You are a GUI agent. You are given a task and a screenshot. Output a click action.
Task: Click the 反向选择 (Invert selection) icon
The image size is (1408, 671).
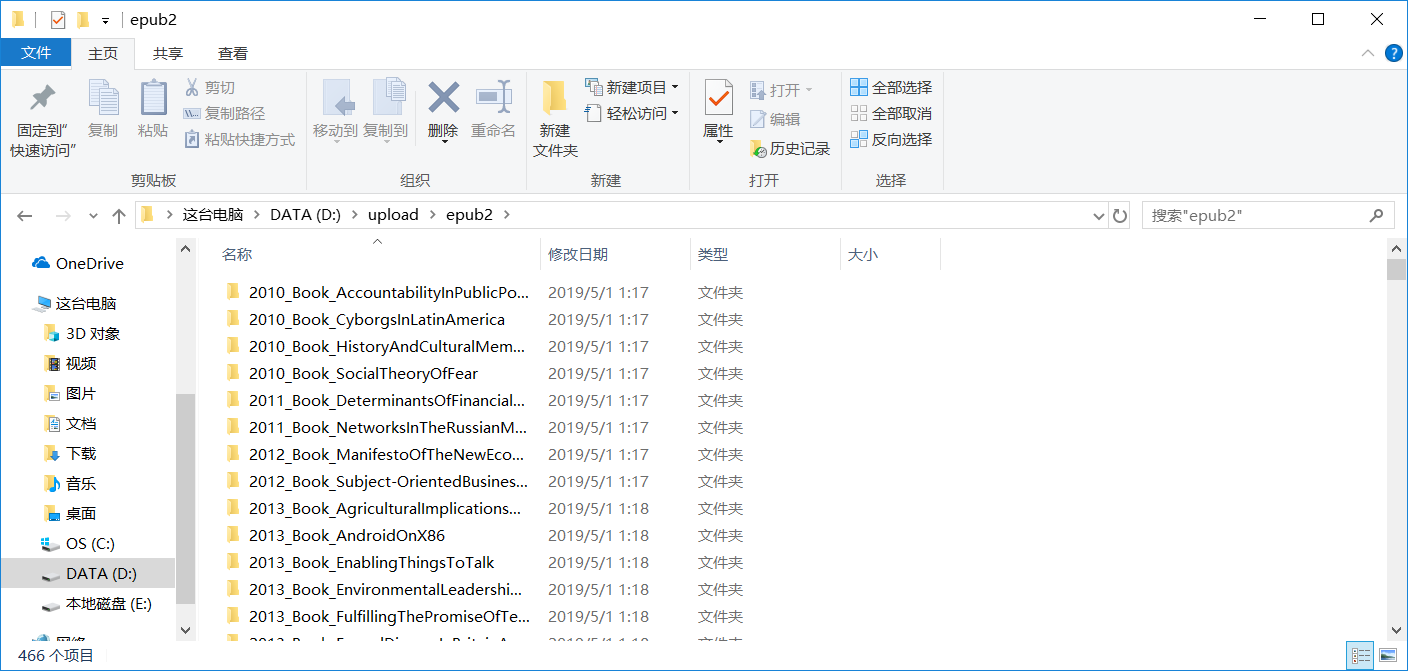coord(891,139)
